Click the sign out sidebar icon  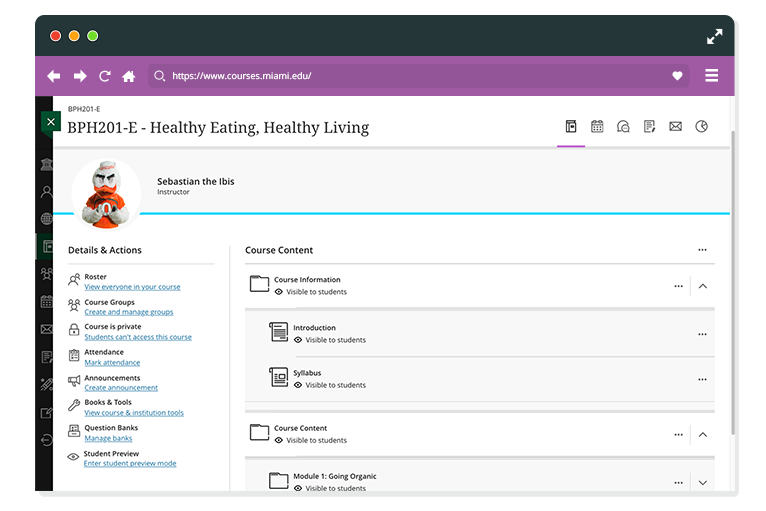pyautogui.click(x=47, y=440)
